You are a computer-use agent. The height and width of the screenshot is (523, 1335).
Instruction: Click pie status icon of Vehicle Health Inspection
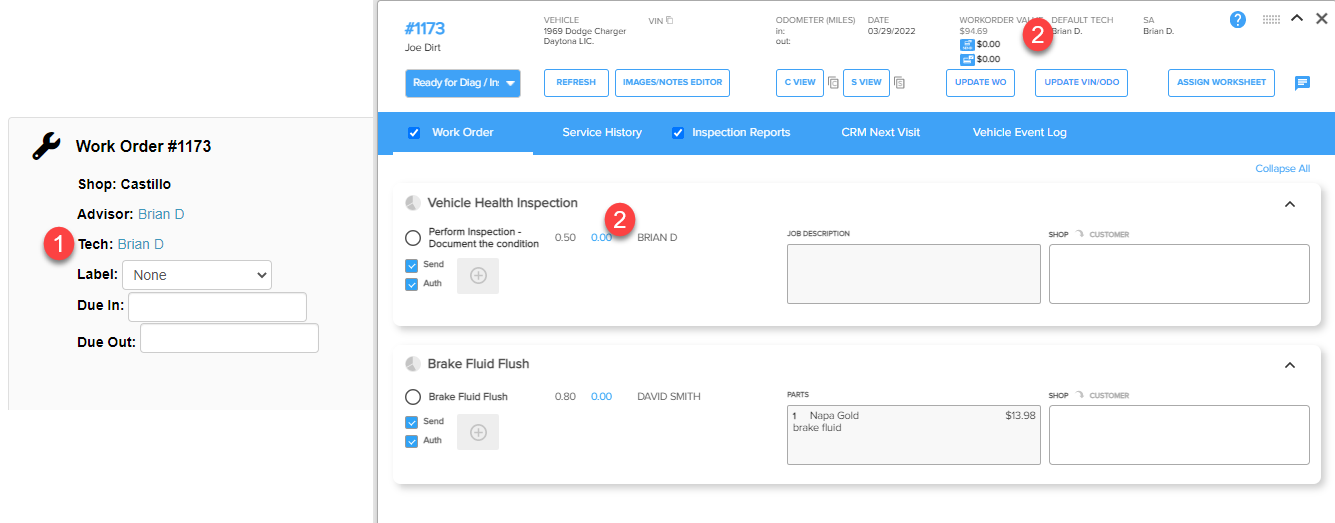tap(413, 203)
